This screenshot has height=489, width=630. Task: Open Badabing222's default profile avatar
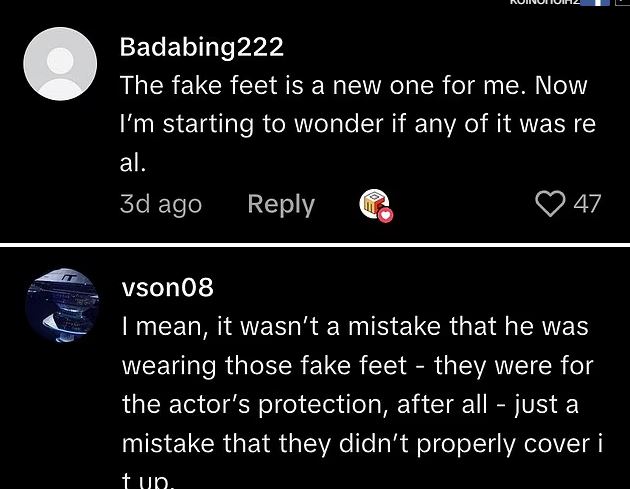tap(60, 63)
